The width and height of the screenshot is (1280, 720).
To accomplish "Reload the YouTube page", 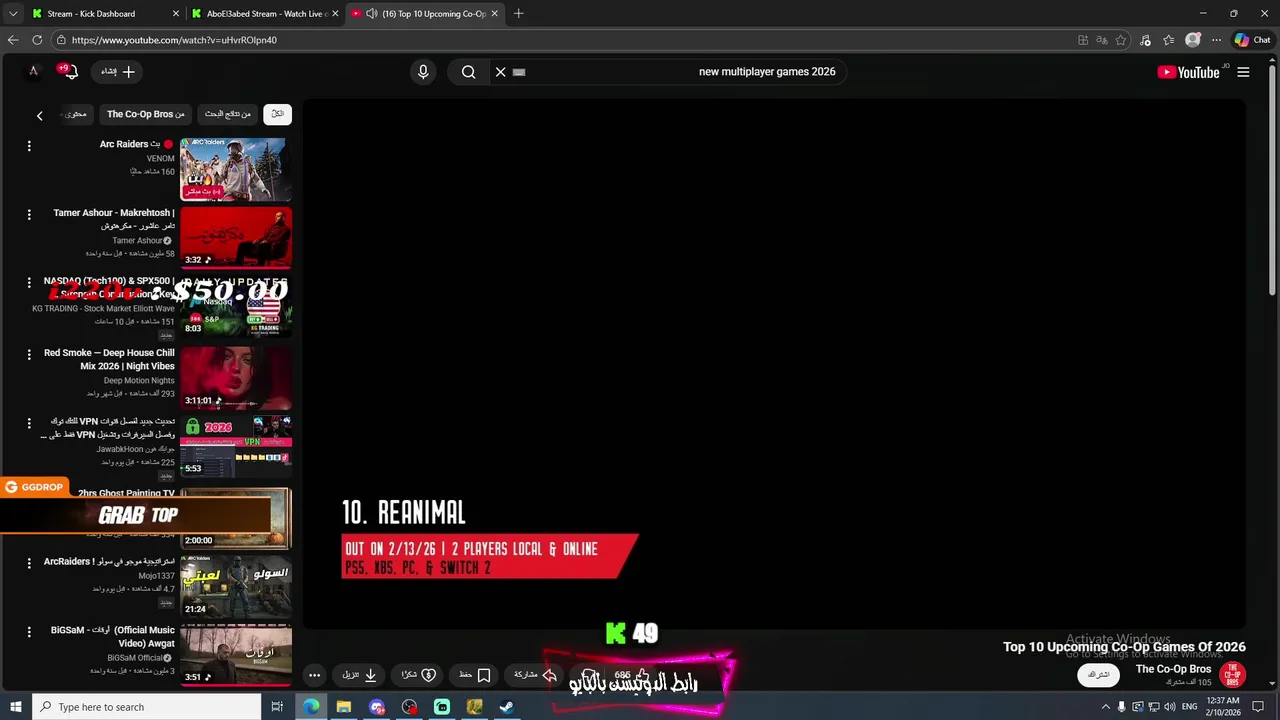I will pos(37,40).
